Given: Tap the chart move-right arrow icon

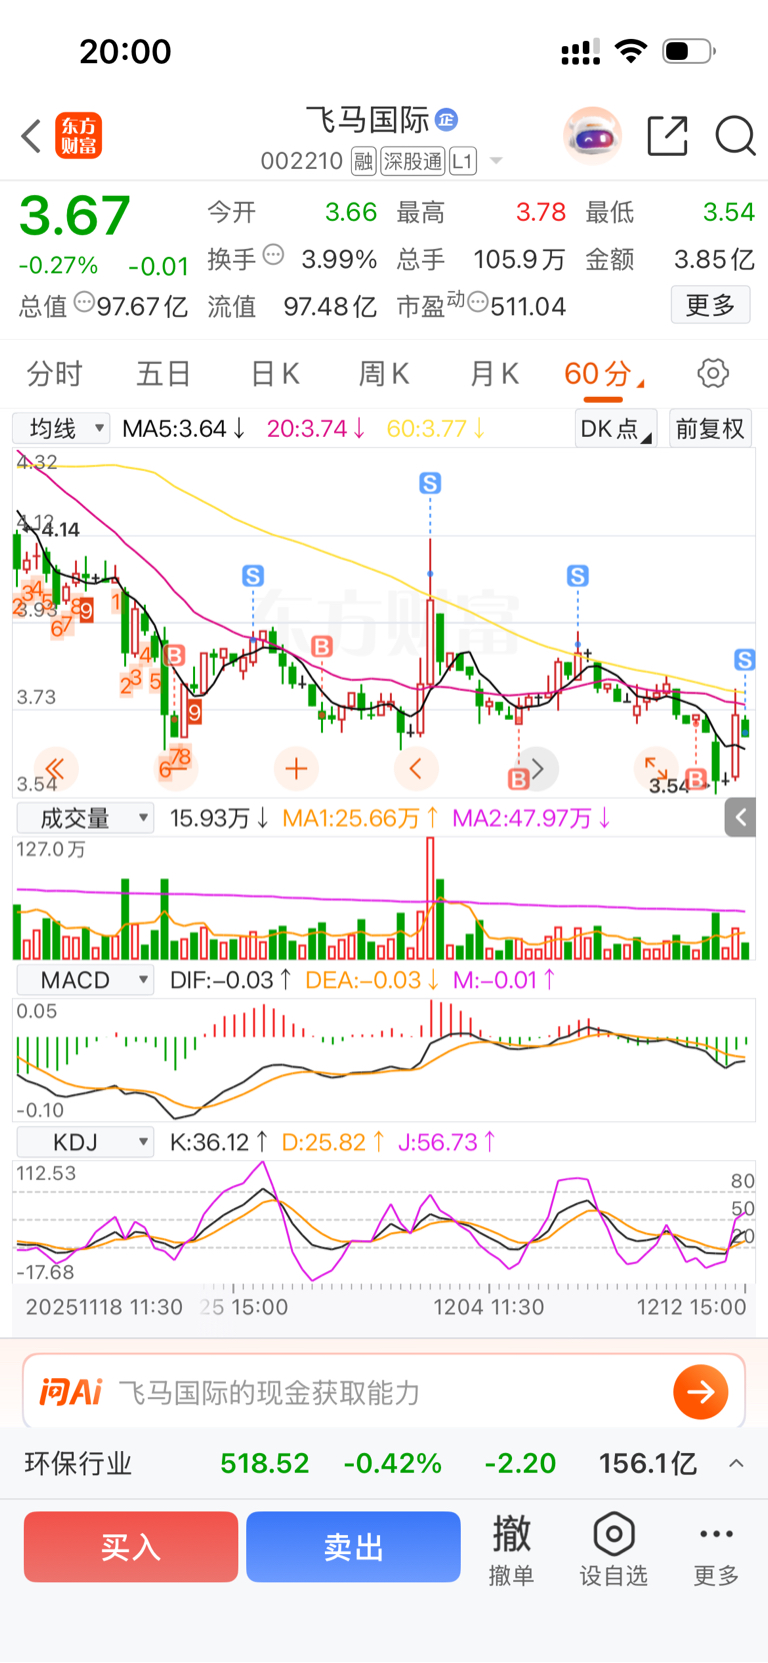Looking at the screenshot, I should point(538,769).
